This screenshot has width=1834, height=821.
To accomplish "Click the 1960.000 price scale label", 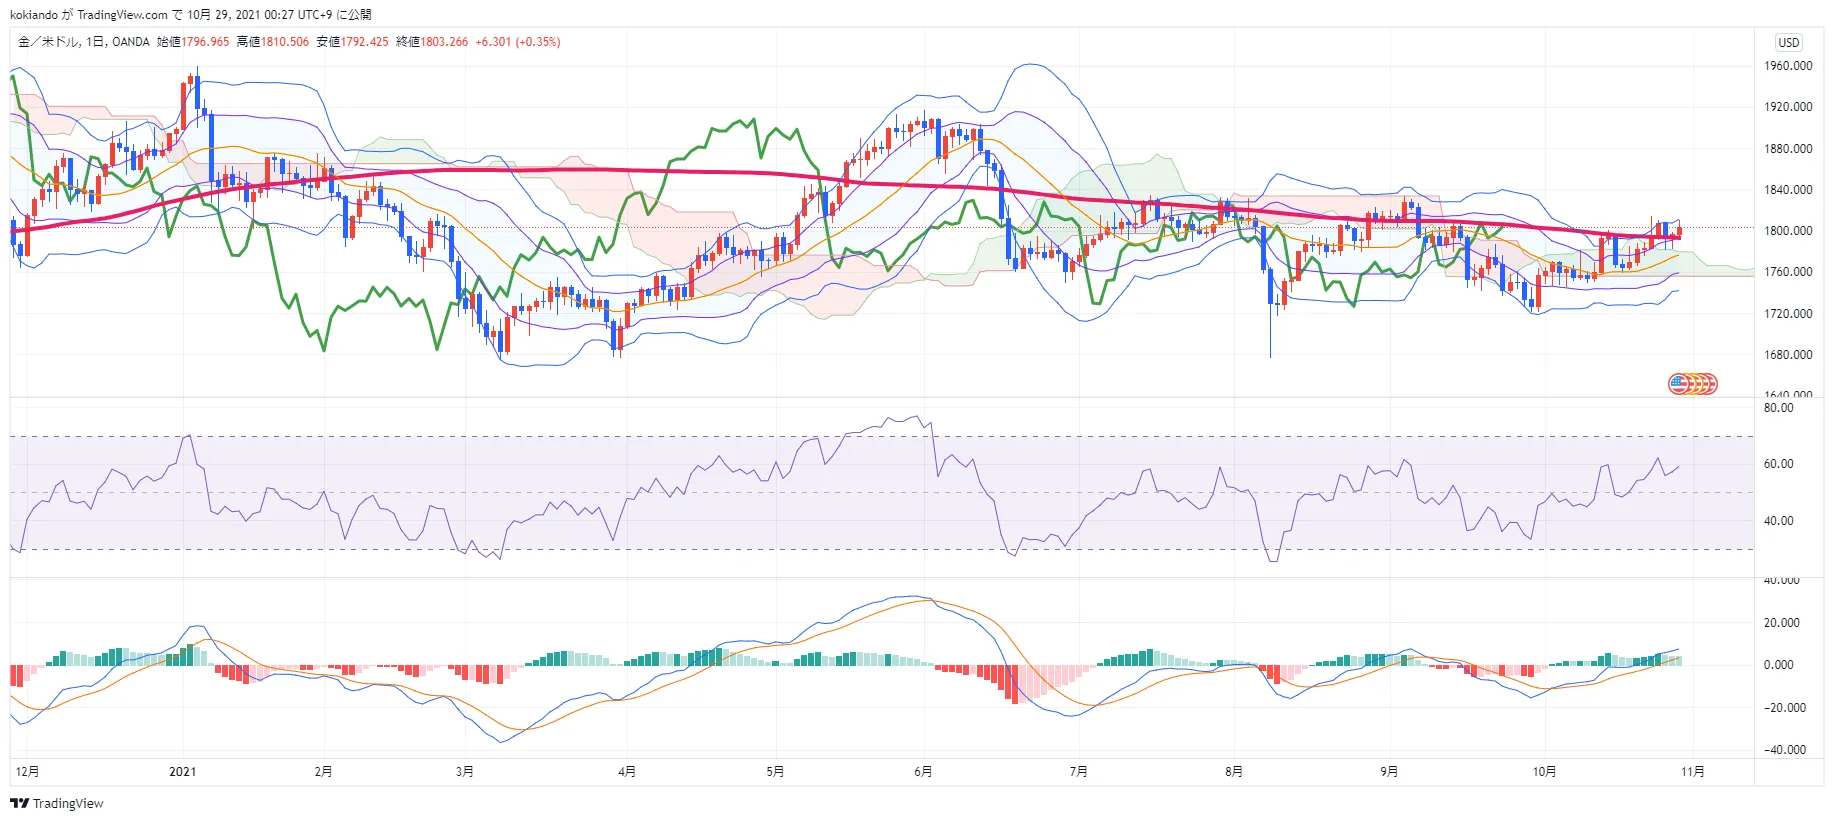I will [1788, 66].
